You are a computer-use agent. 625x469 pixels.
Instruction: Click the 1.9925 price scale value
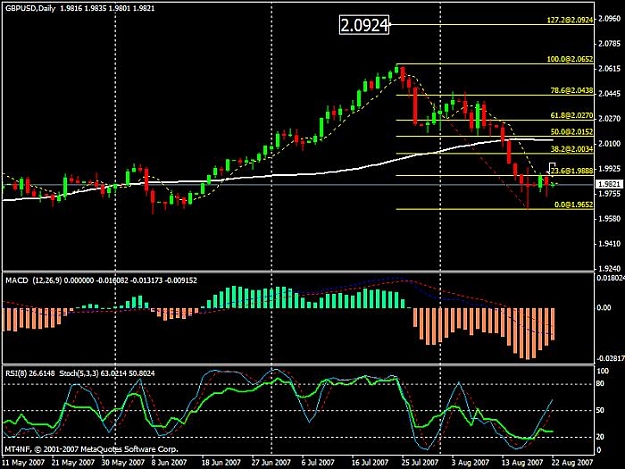tap(610, 169)
